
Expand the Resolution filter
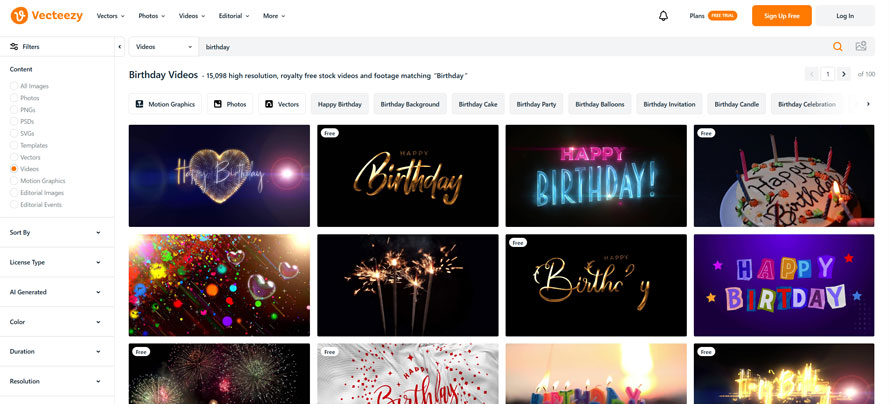57,381
